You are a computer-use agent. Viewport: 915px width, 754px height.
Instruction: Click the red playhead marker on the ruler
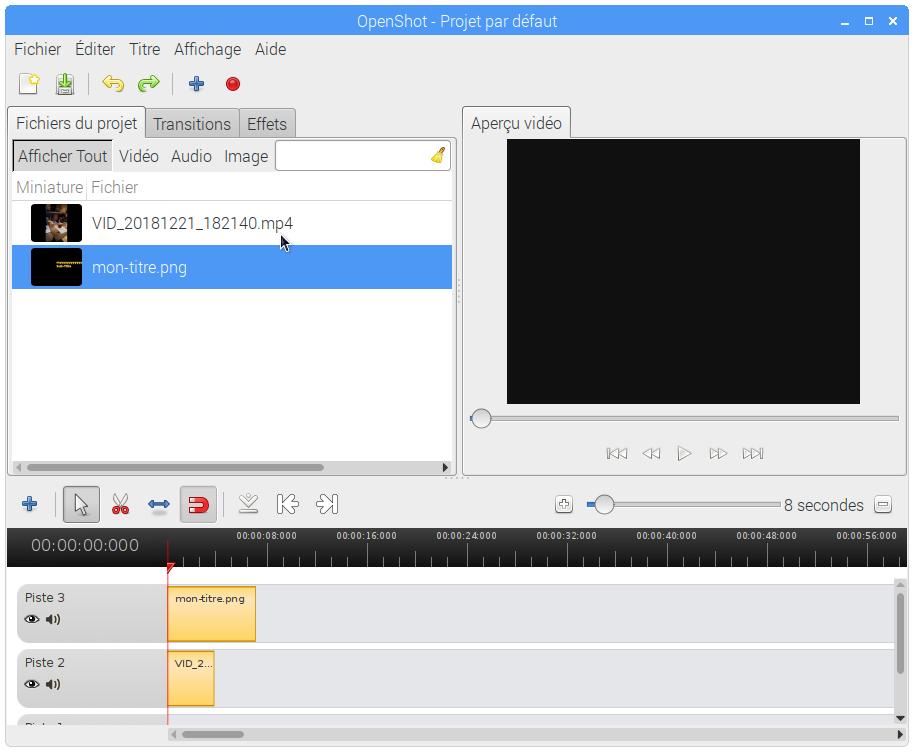170,567
